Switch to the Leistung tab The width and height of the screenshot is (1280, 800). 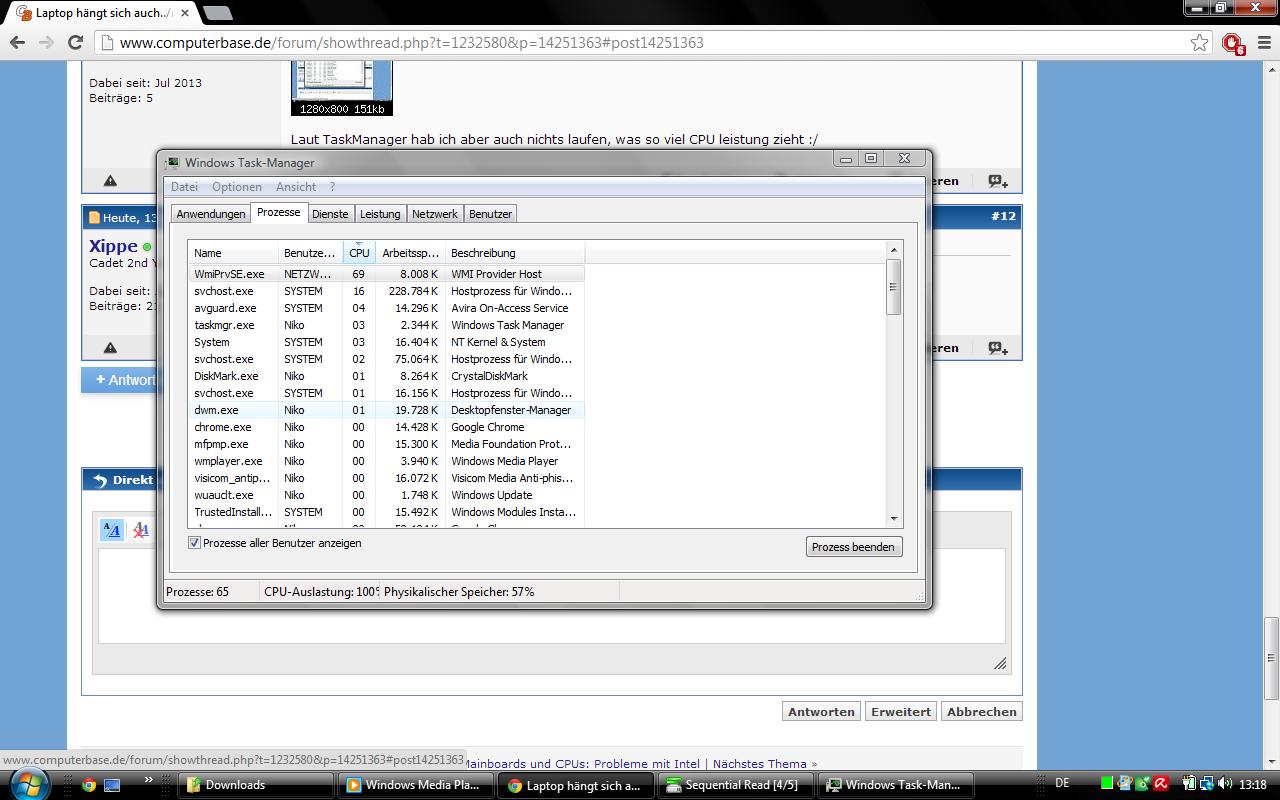tap(380, 214)
